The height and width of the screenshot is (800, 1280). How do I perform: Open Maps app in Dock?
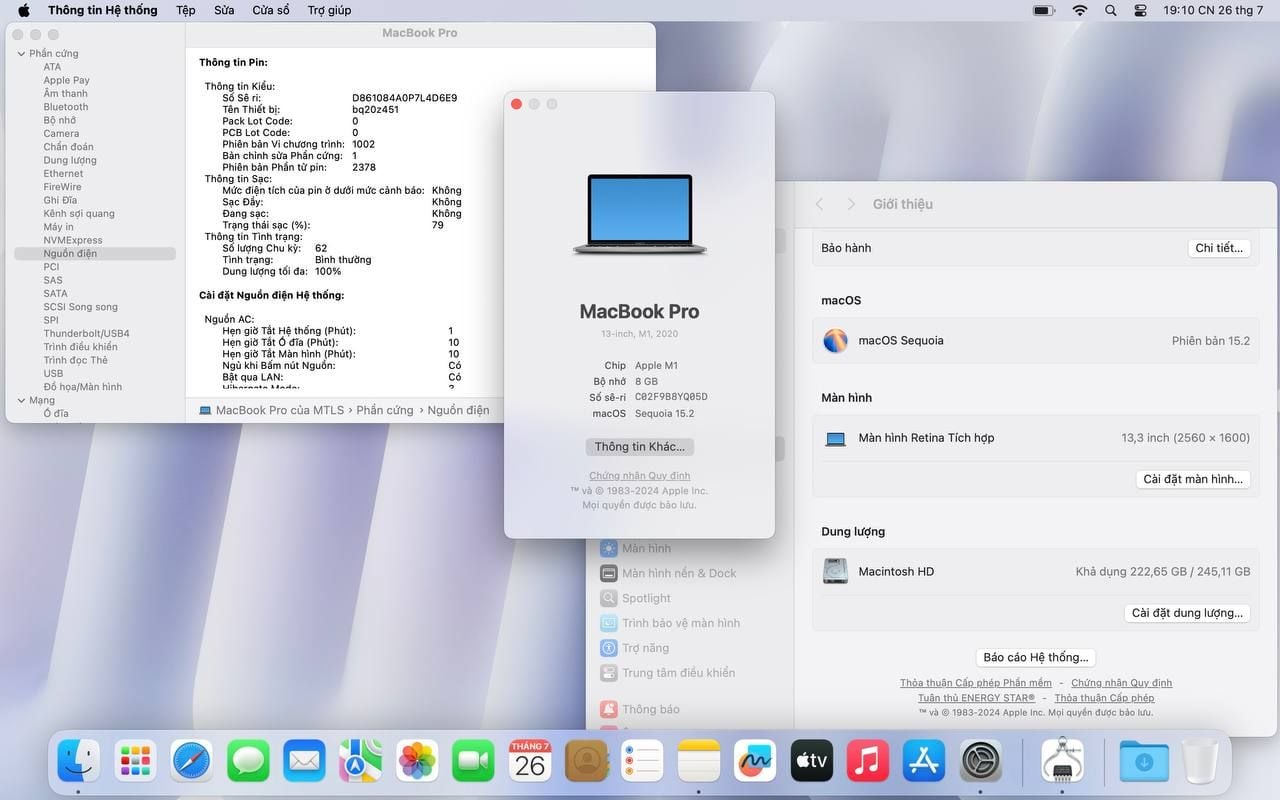(360, 762)
